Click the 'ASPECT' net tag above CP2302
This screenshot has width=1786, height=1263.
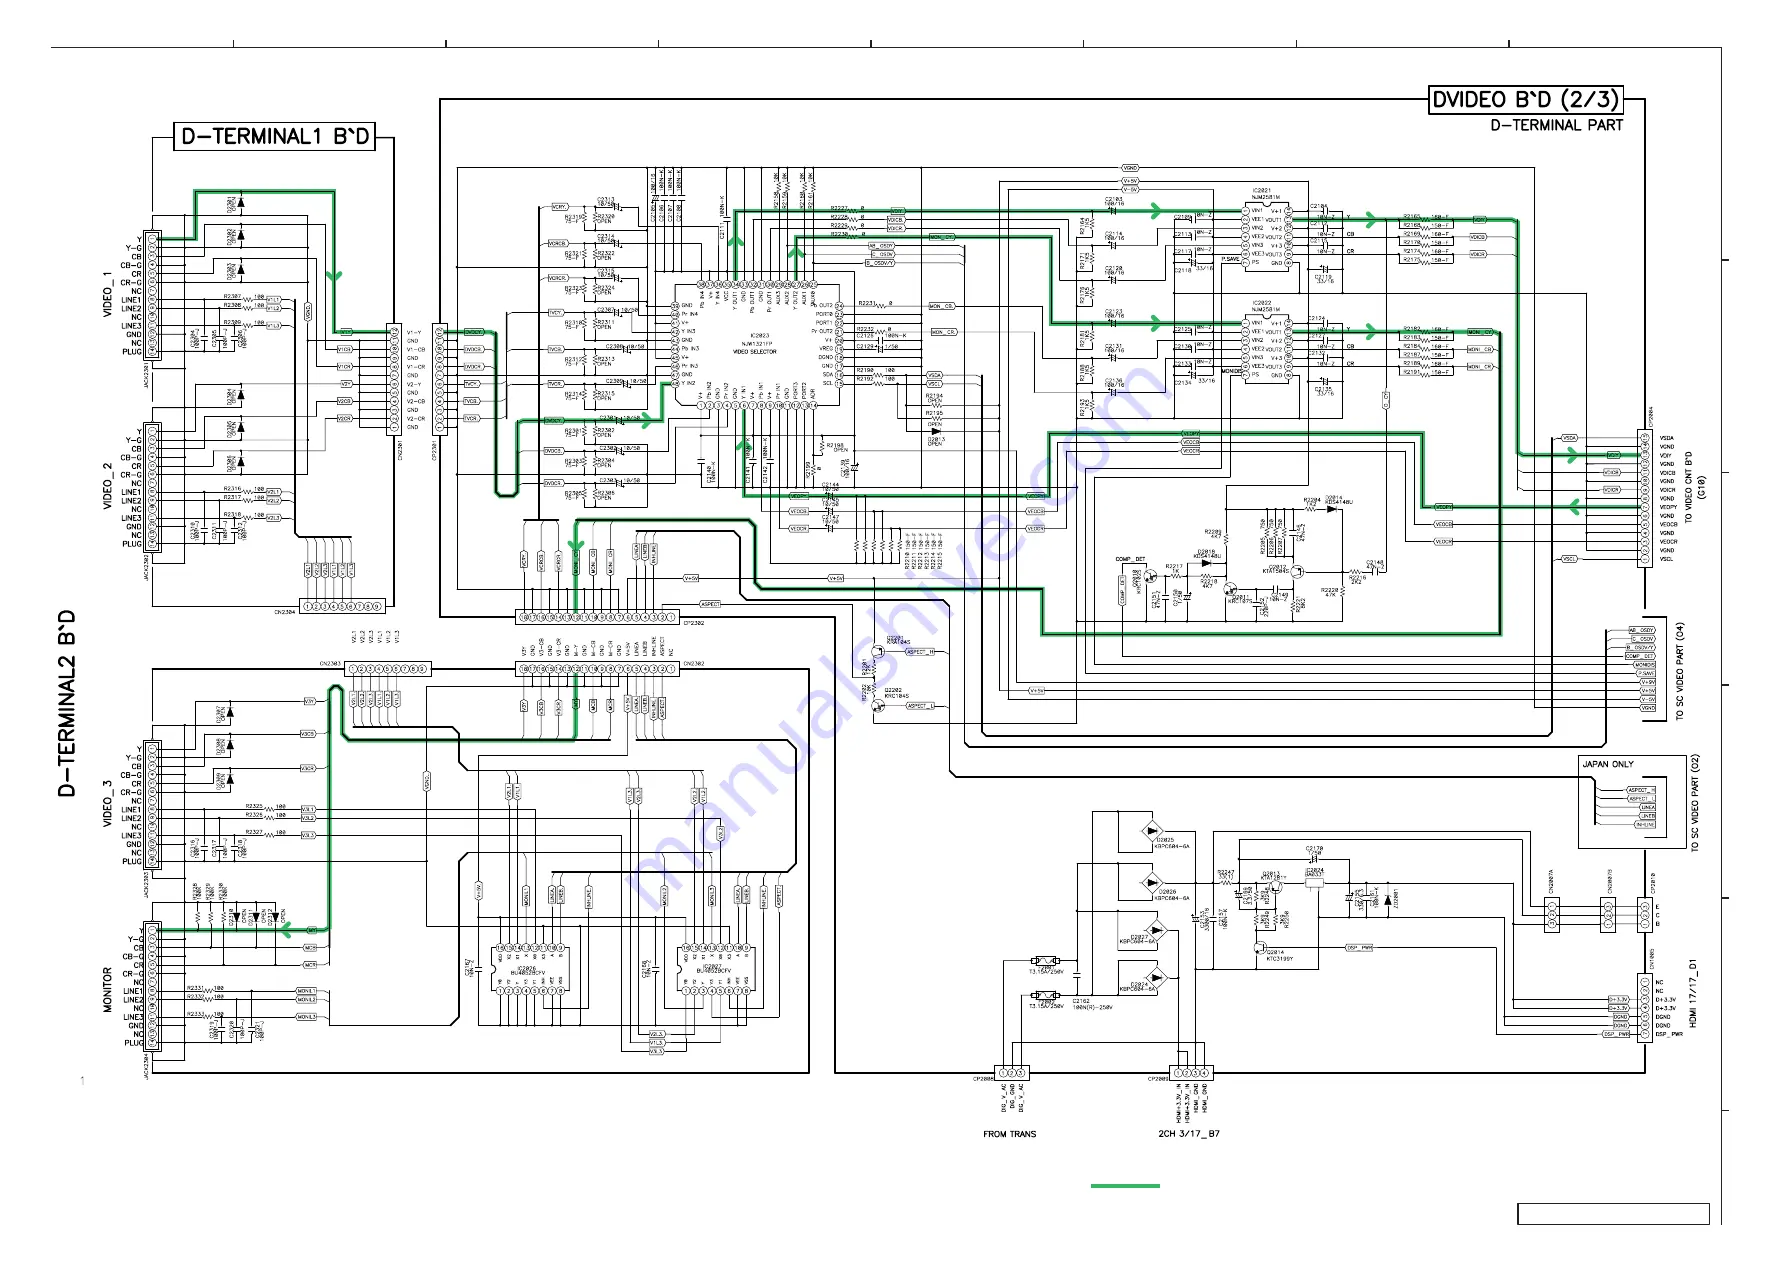[709, 604]
